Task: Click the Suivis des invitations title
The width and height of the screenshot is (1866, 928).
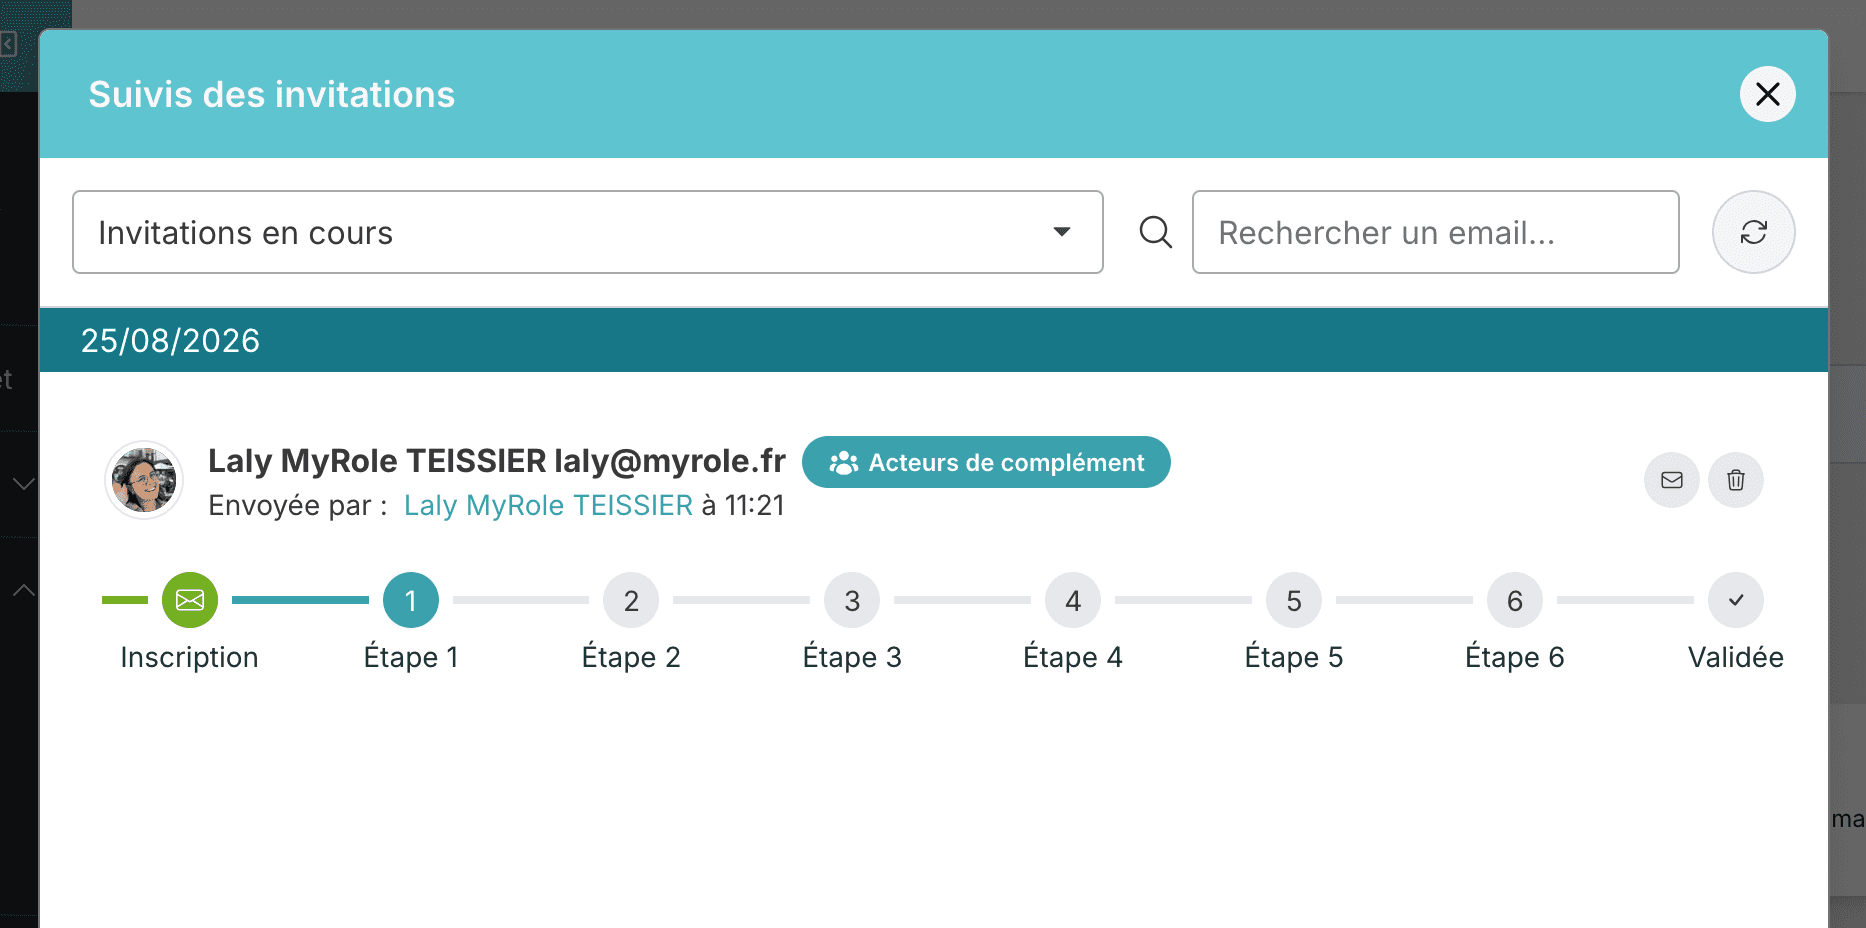Action: 272,94
